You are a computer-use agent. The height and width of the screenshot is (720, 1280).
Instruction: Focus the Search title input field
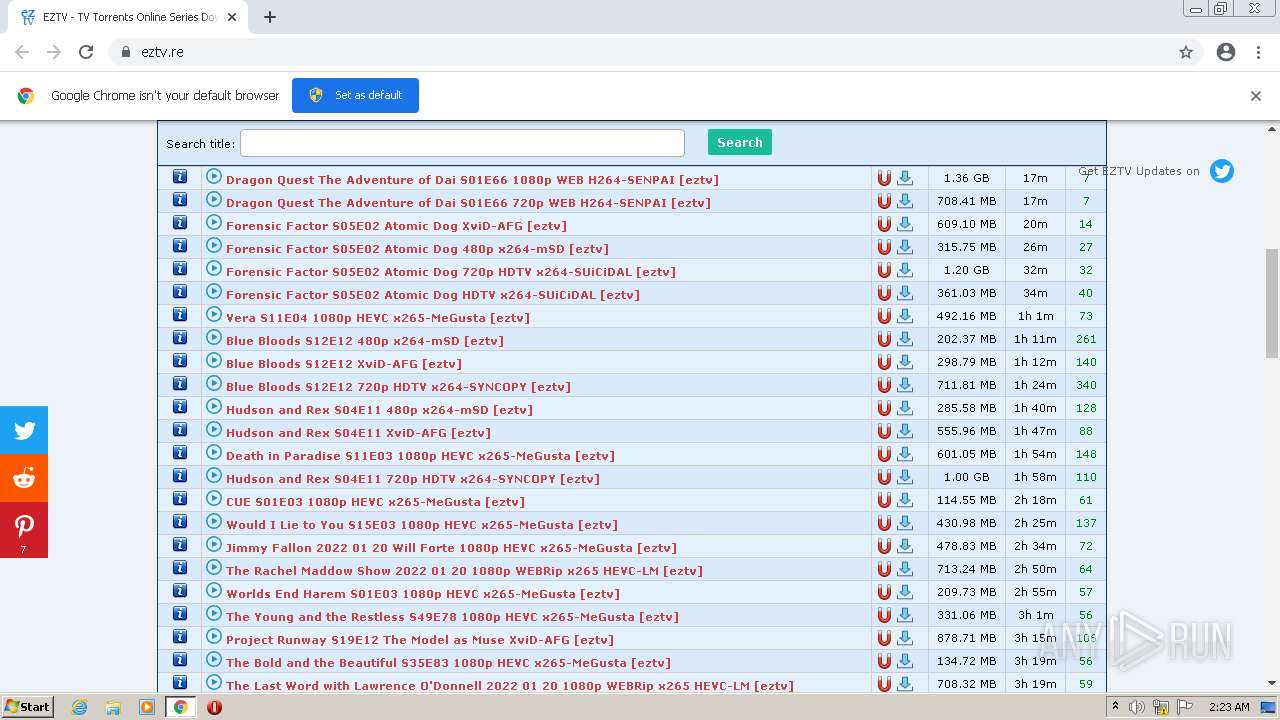point(462,143)
